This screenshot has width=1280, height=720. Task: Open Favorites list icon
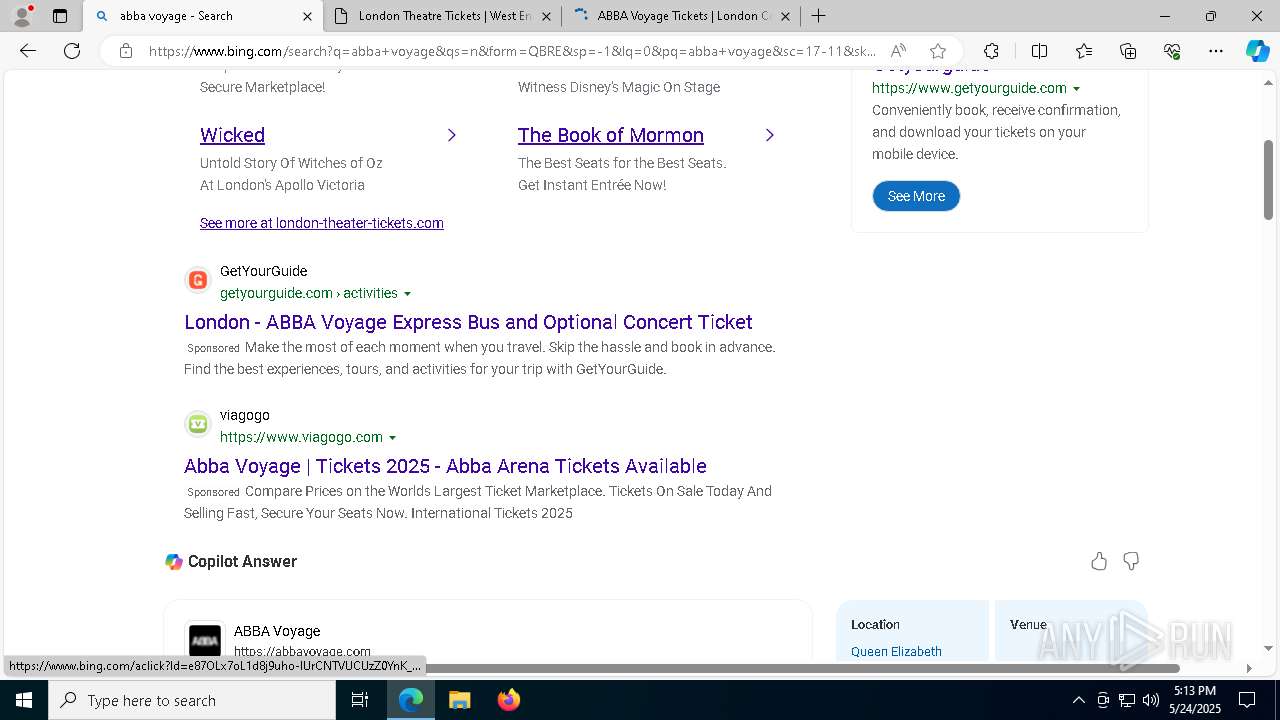[x=1084, y=51]
